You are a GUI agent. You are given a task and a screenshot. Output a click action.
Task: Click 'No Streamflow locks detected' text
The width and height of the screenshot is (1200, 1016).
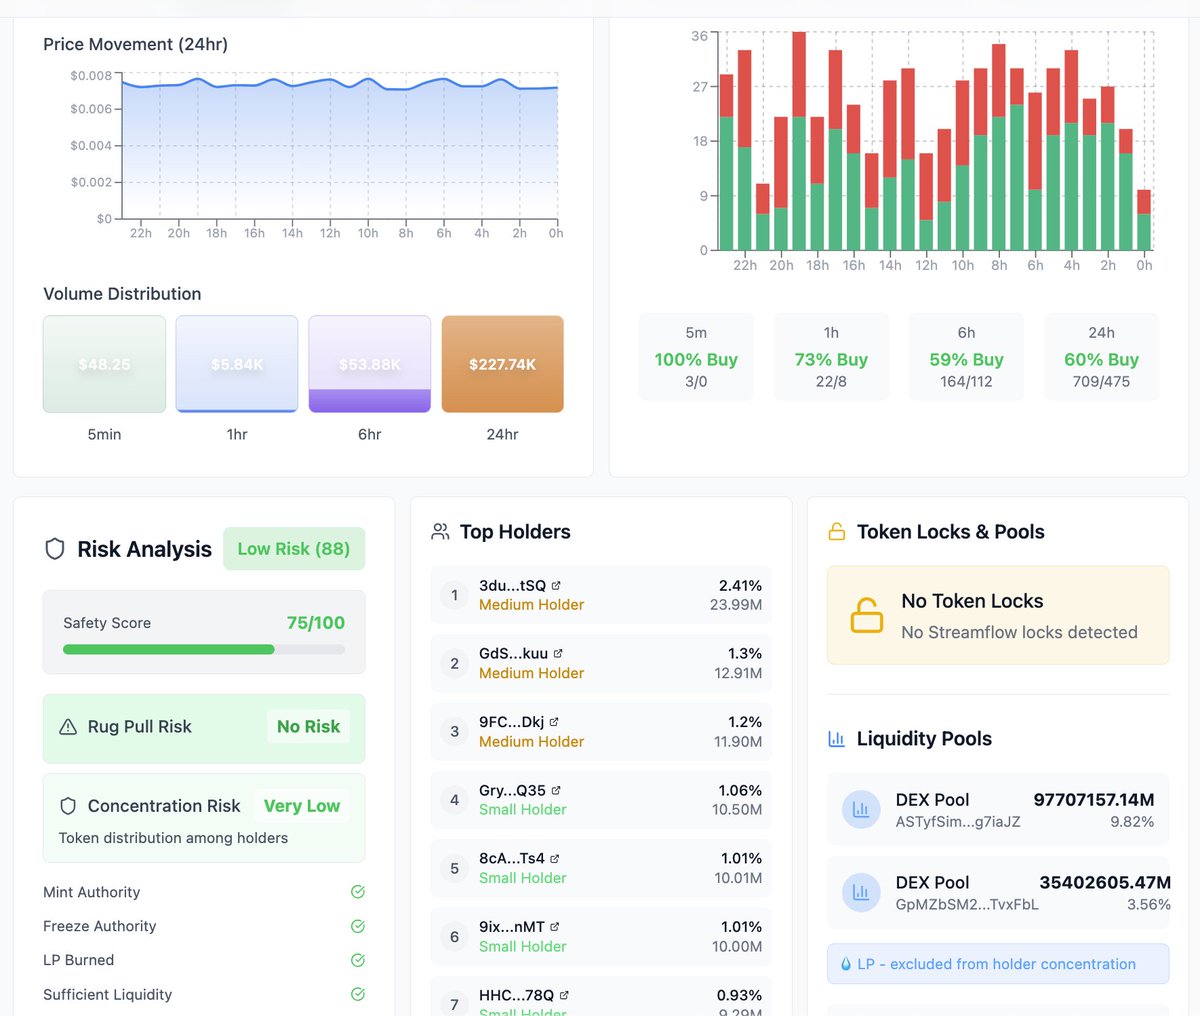[x=1019, y=632]
